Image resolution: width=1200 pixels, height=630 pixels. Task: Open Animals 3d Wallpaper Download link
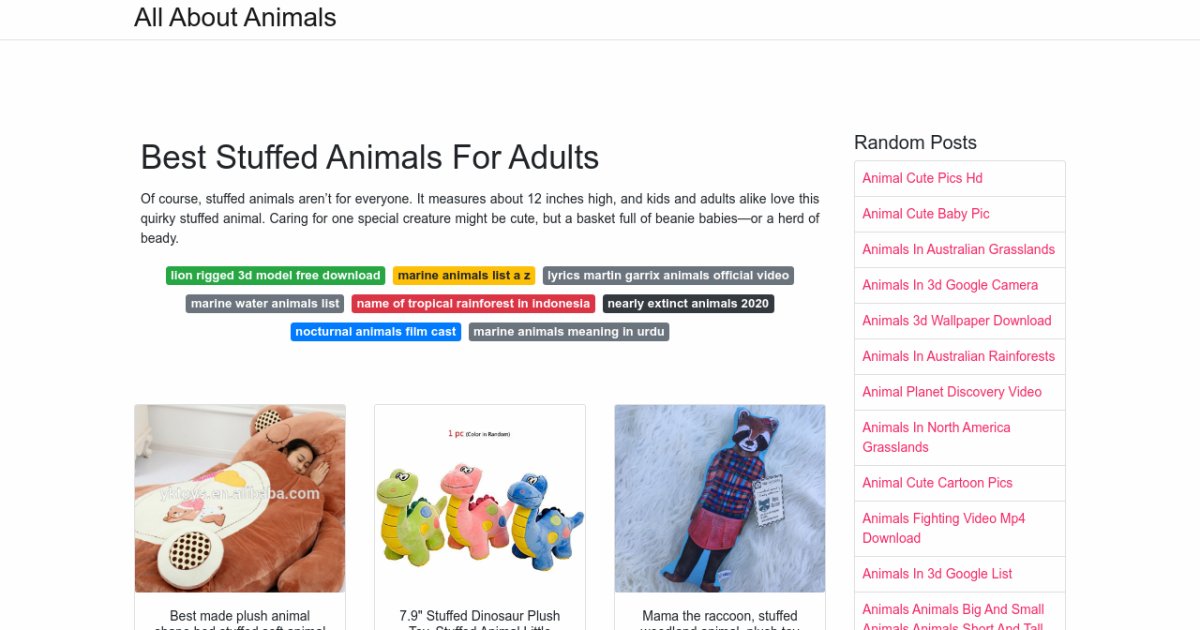957,321
